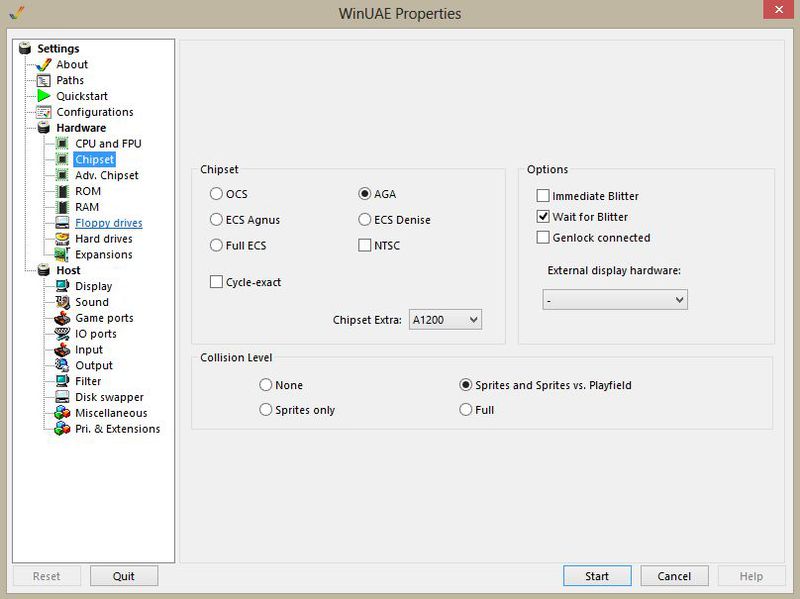The width and height of the screenshot is (800, 599).
Task: Open the Adv. Chipset settings page
Action: point(107,176)
